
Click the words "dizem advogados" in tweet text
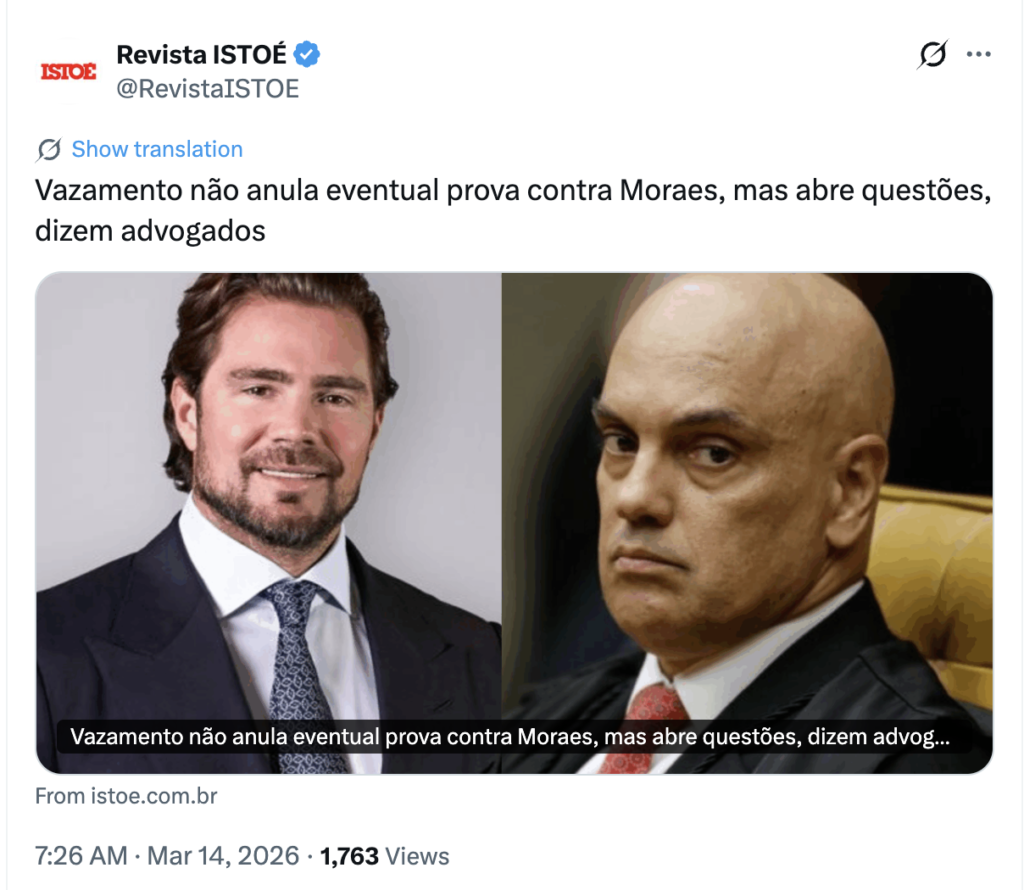(150, 231)
